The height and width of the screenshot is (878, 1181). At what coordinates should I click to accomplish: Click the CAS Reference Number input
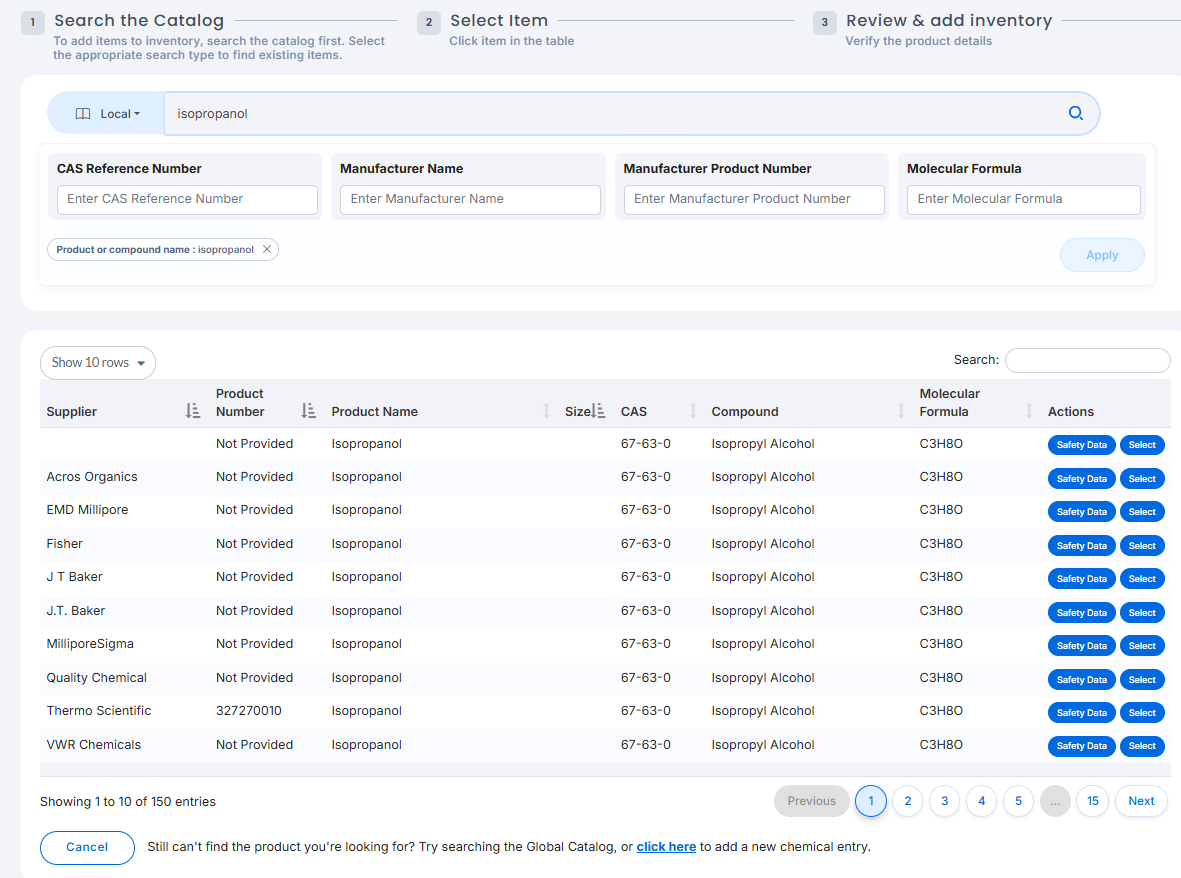coord(187,200)
